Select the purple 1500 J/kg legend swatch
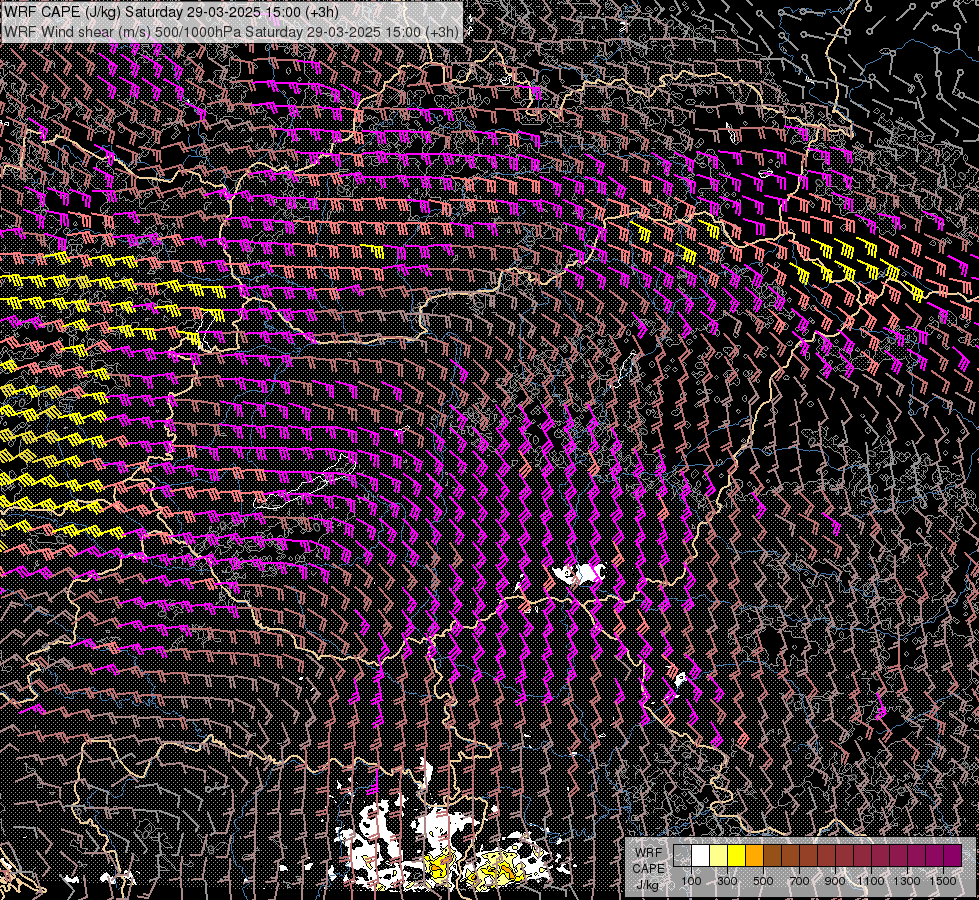 point(952,855)
